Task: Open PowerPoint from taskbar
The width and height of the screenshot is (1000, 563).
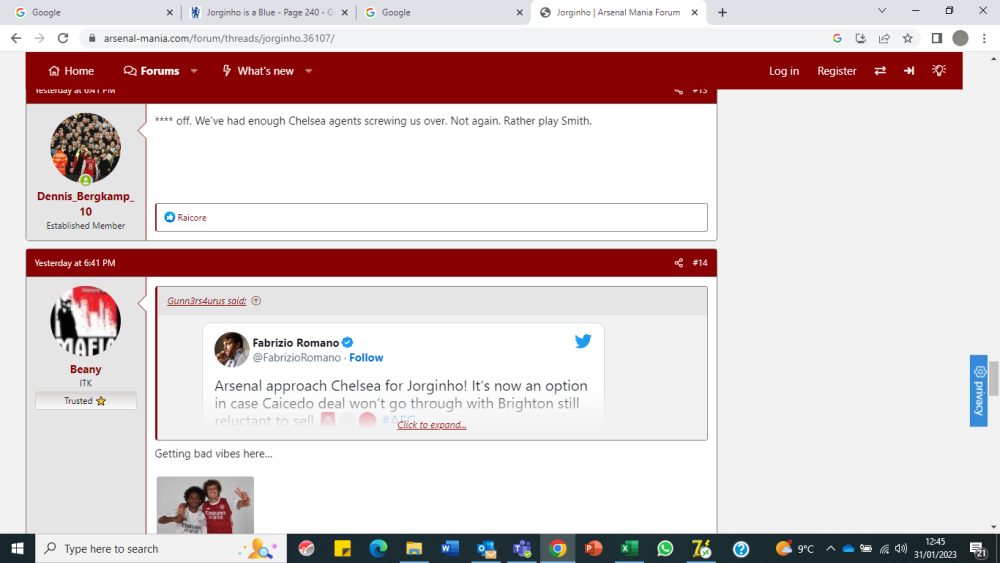Action: (x=593, y=548)
